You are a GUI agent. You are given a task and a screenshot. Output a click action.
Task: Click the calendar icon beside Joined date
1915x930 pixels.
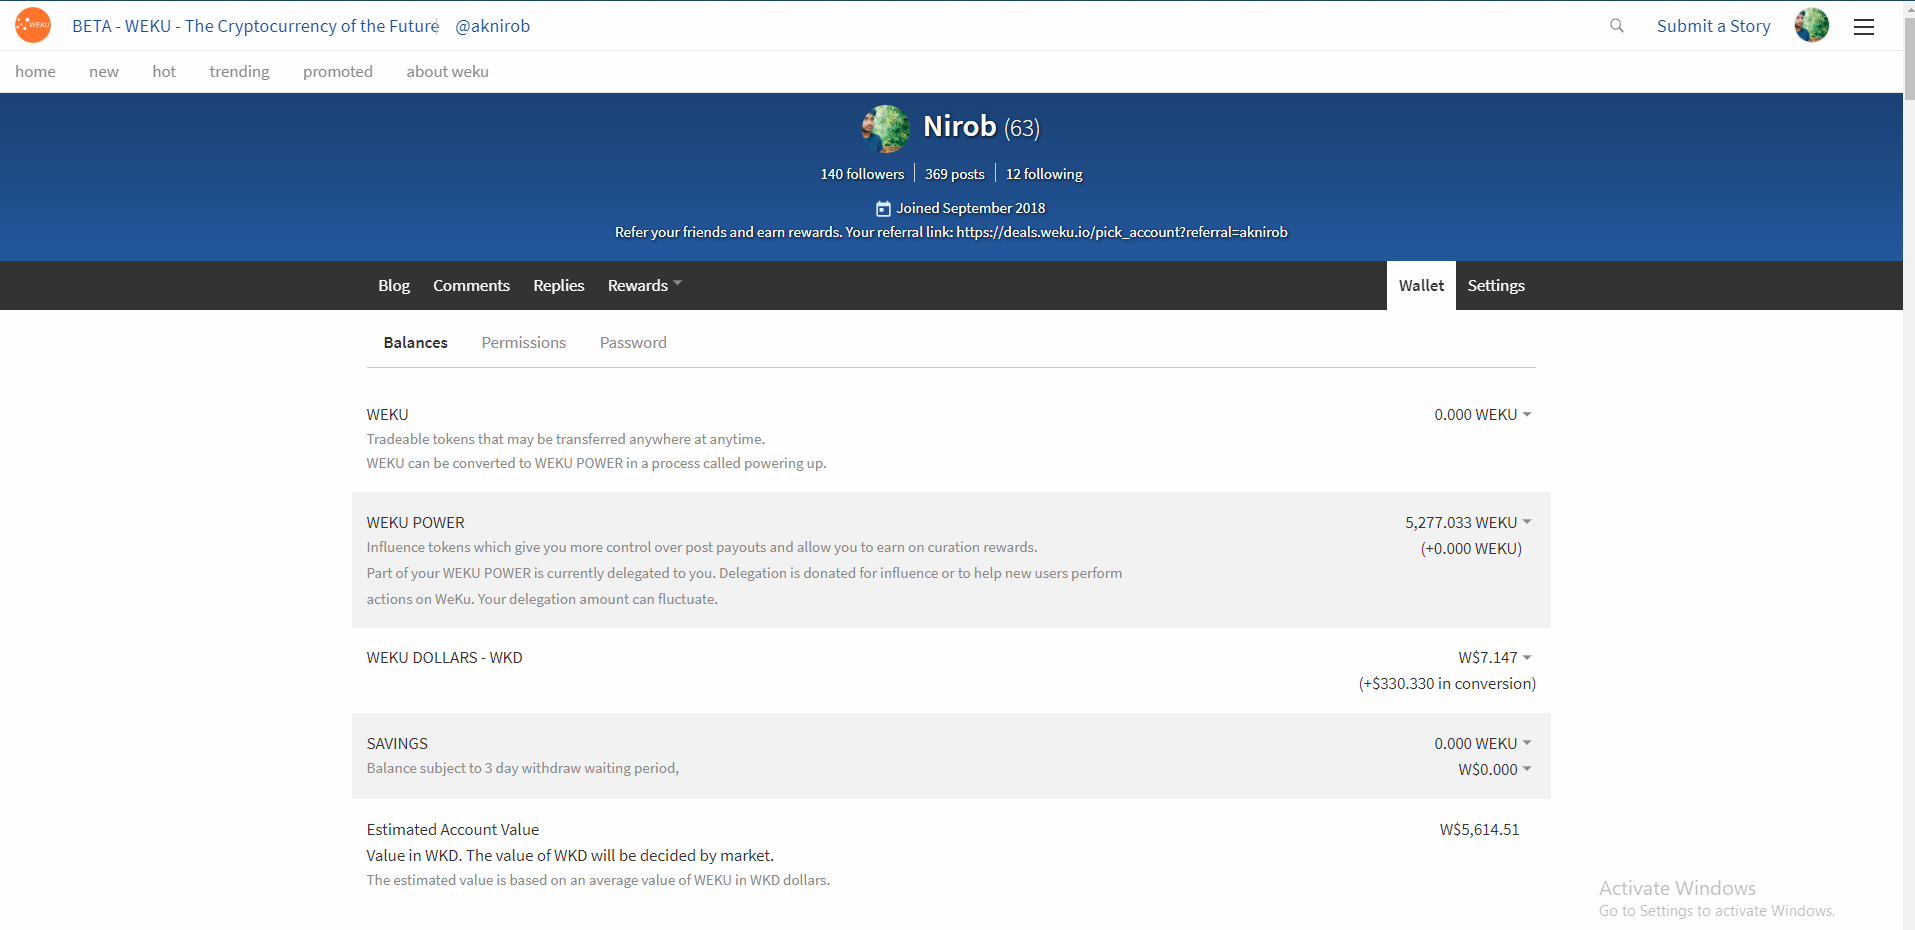883,209
